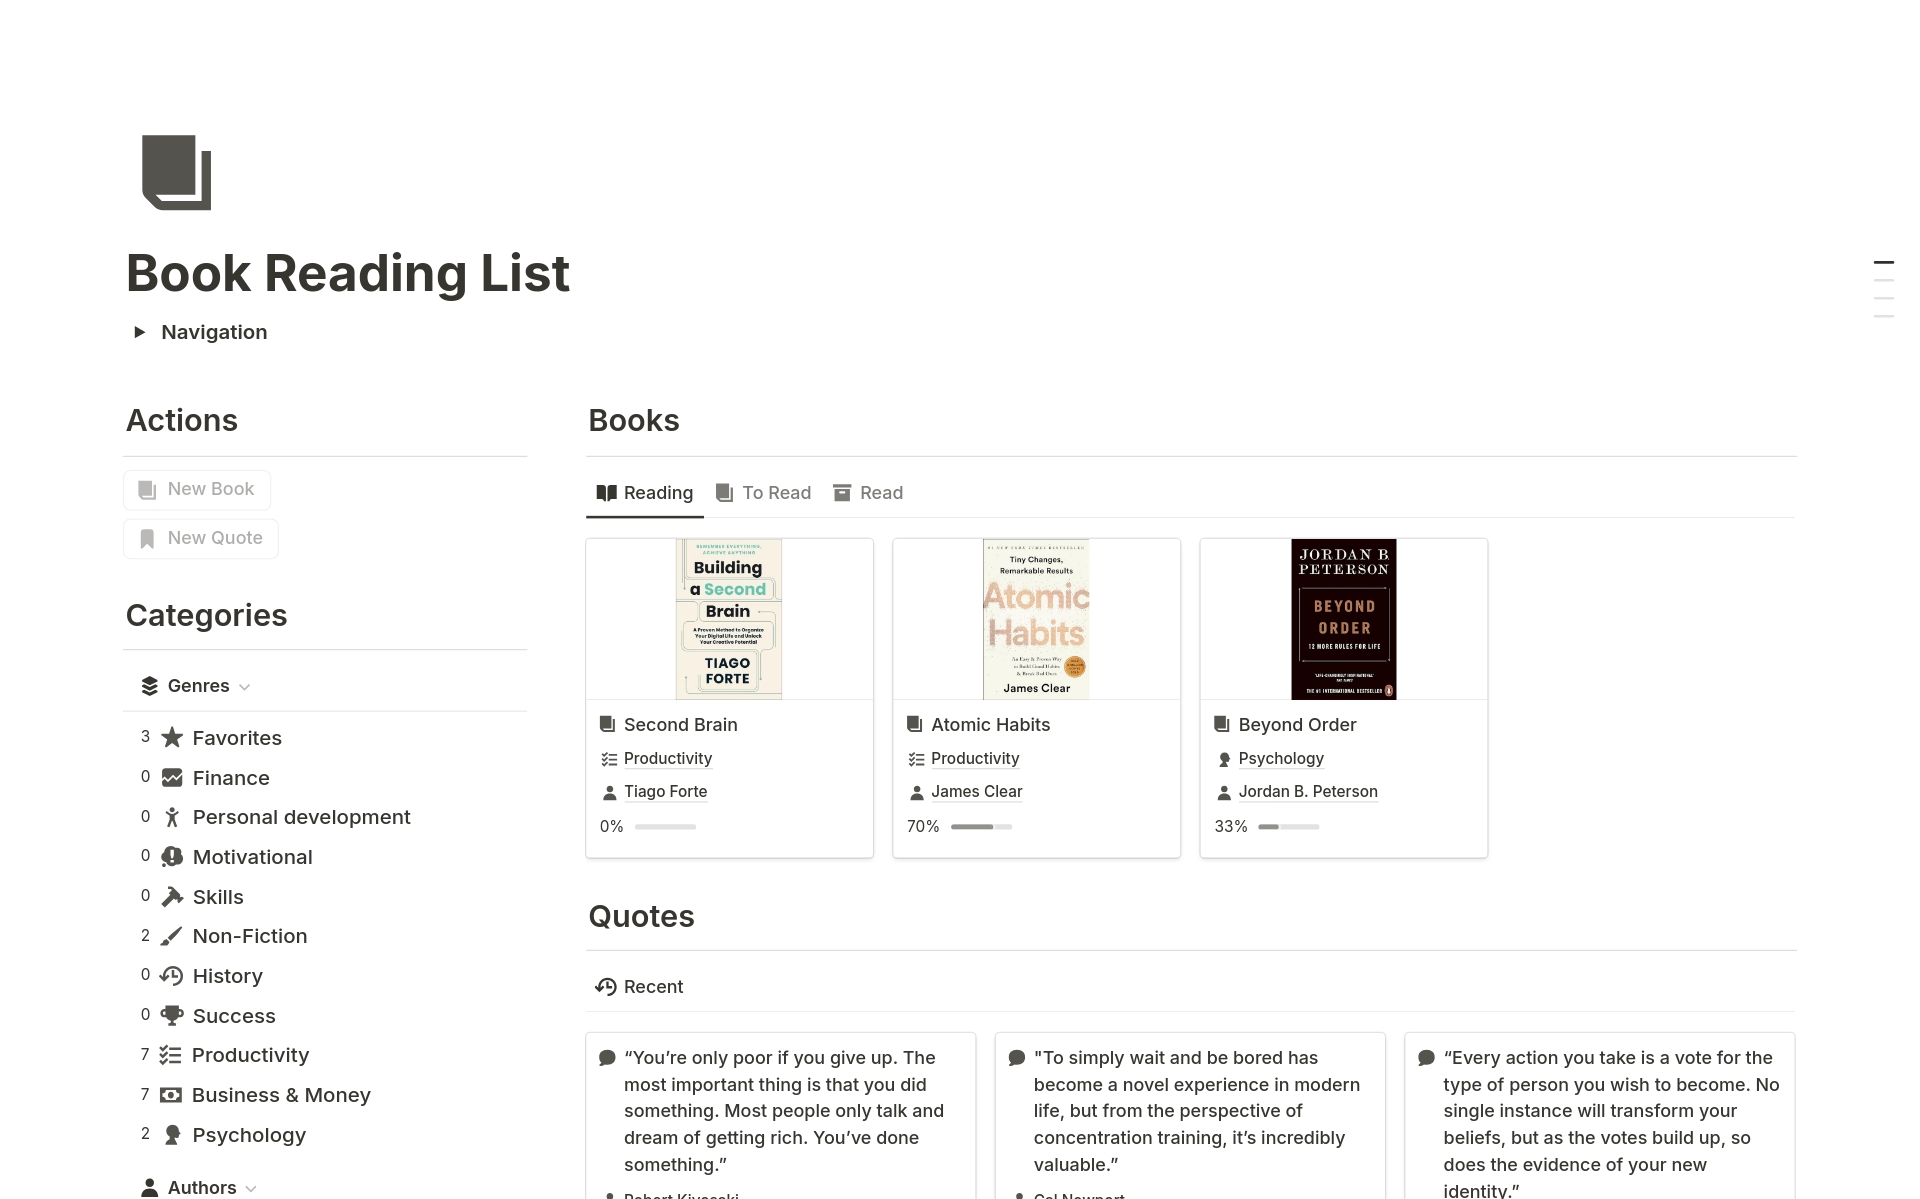Open the James Clear author link

(x=977, y=791)
